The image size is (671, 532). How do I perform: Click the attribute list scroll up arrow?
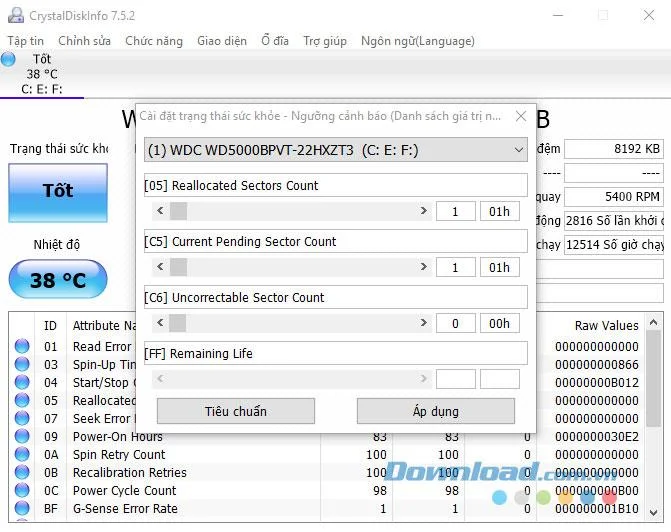[653, 322]
